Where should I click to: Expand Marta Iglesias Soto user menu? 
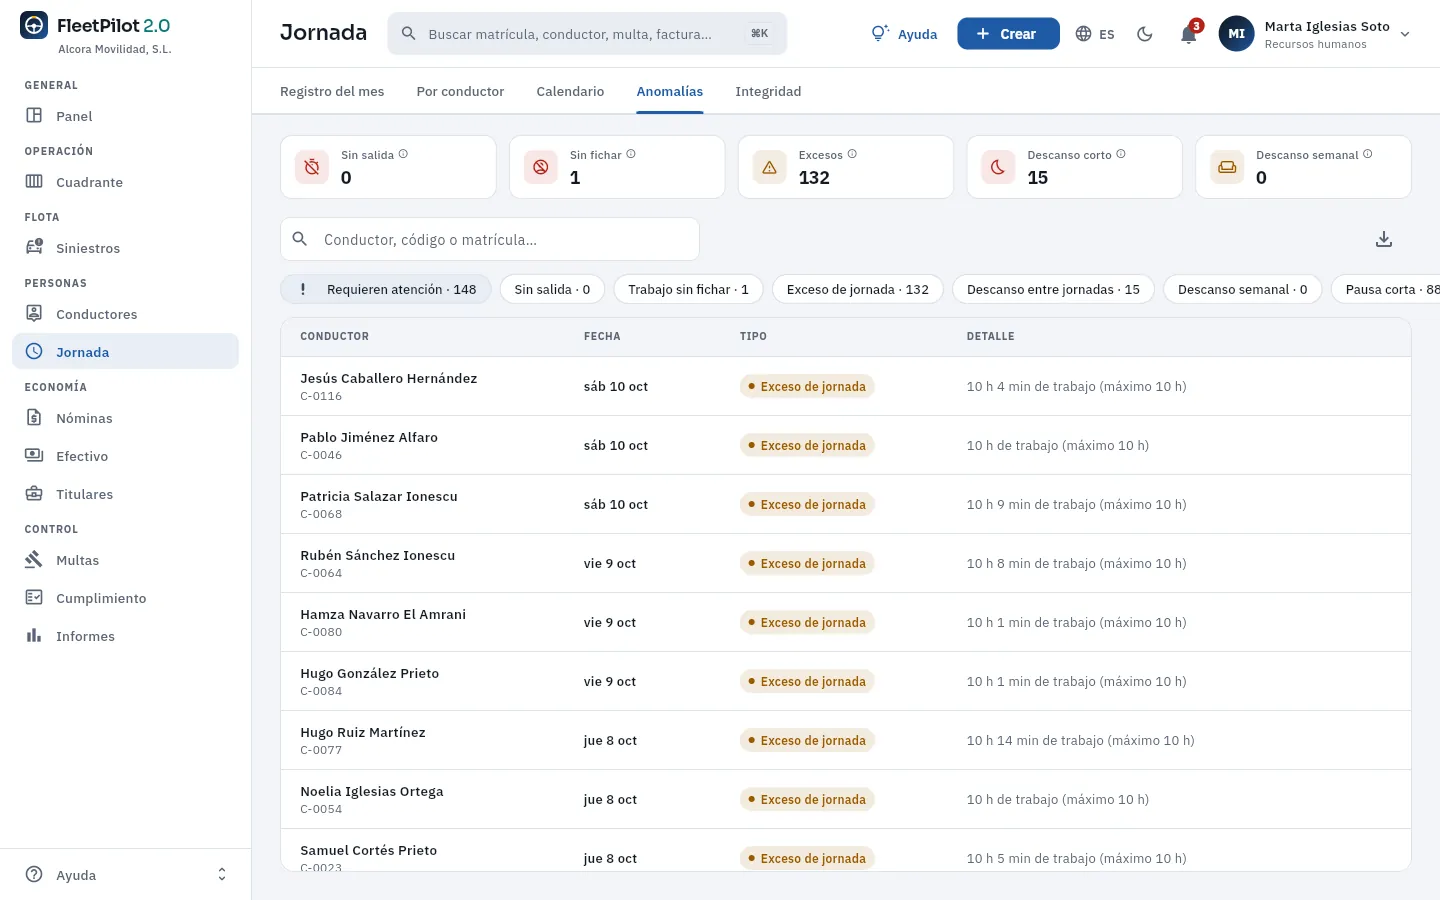click(1316, 34)
